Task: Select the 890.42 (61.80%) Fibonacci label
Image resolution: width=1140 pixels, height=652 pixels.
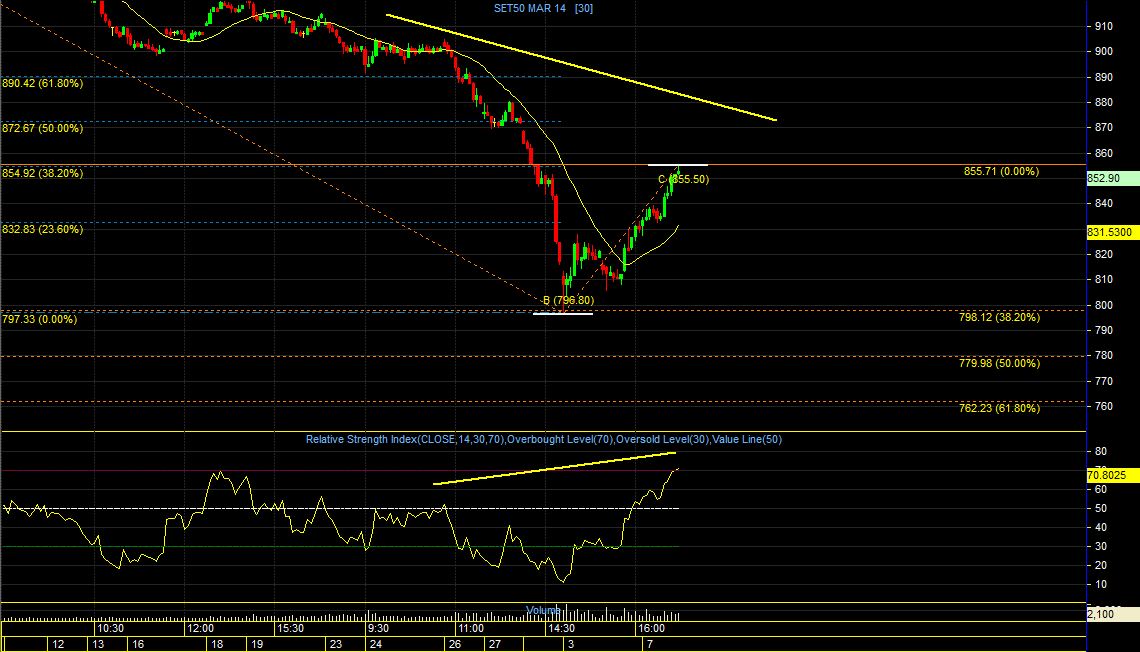Action: (x=43, y=84)
